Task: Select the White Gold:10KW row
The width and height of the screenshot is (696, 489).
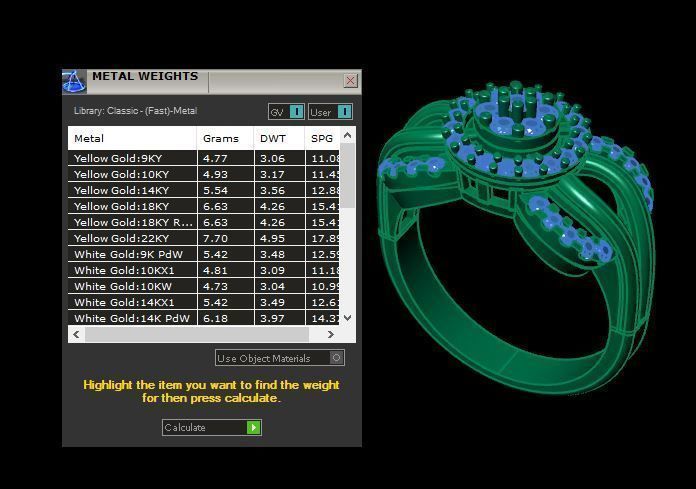Action: pyautogui.click(x=204, y=286)
